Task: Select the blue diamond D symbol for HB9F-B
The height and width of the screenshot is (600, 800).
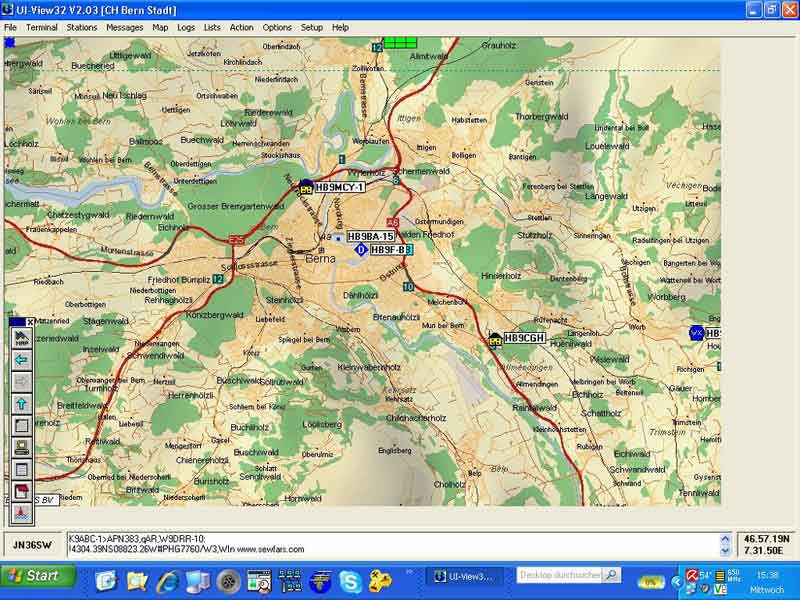Action: pos(361,250)
